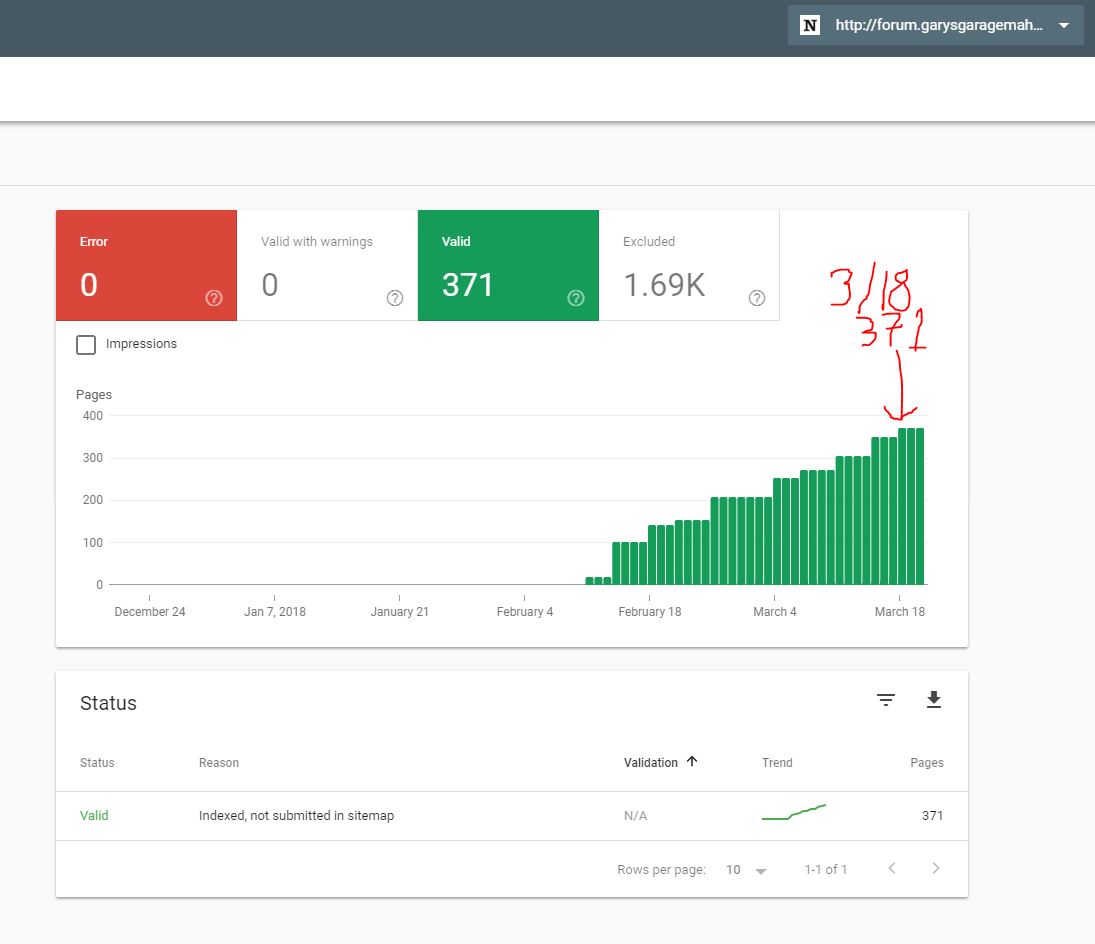Open the 'Indexed, not submitted in sitemap' row
This screenshot has height=944, width=1095.
296,816
